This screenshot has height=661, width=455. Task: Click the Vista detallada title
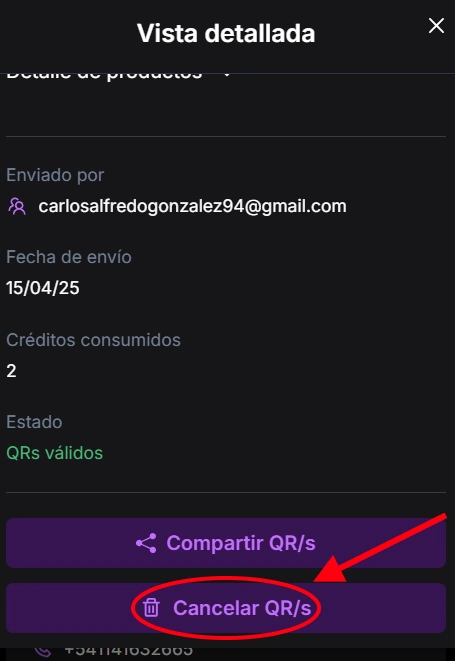point(226,33)
